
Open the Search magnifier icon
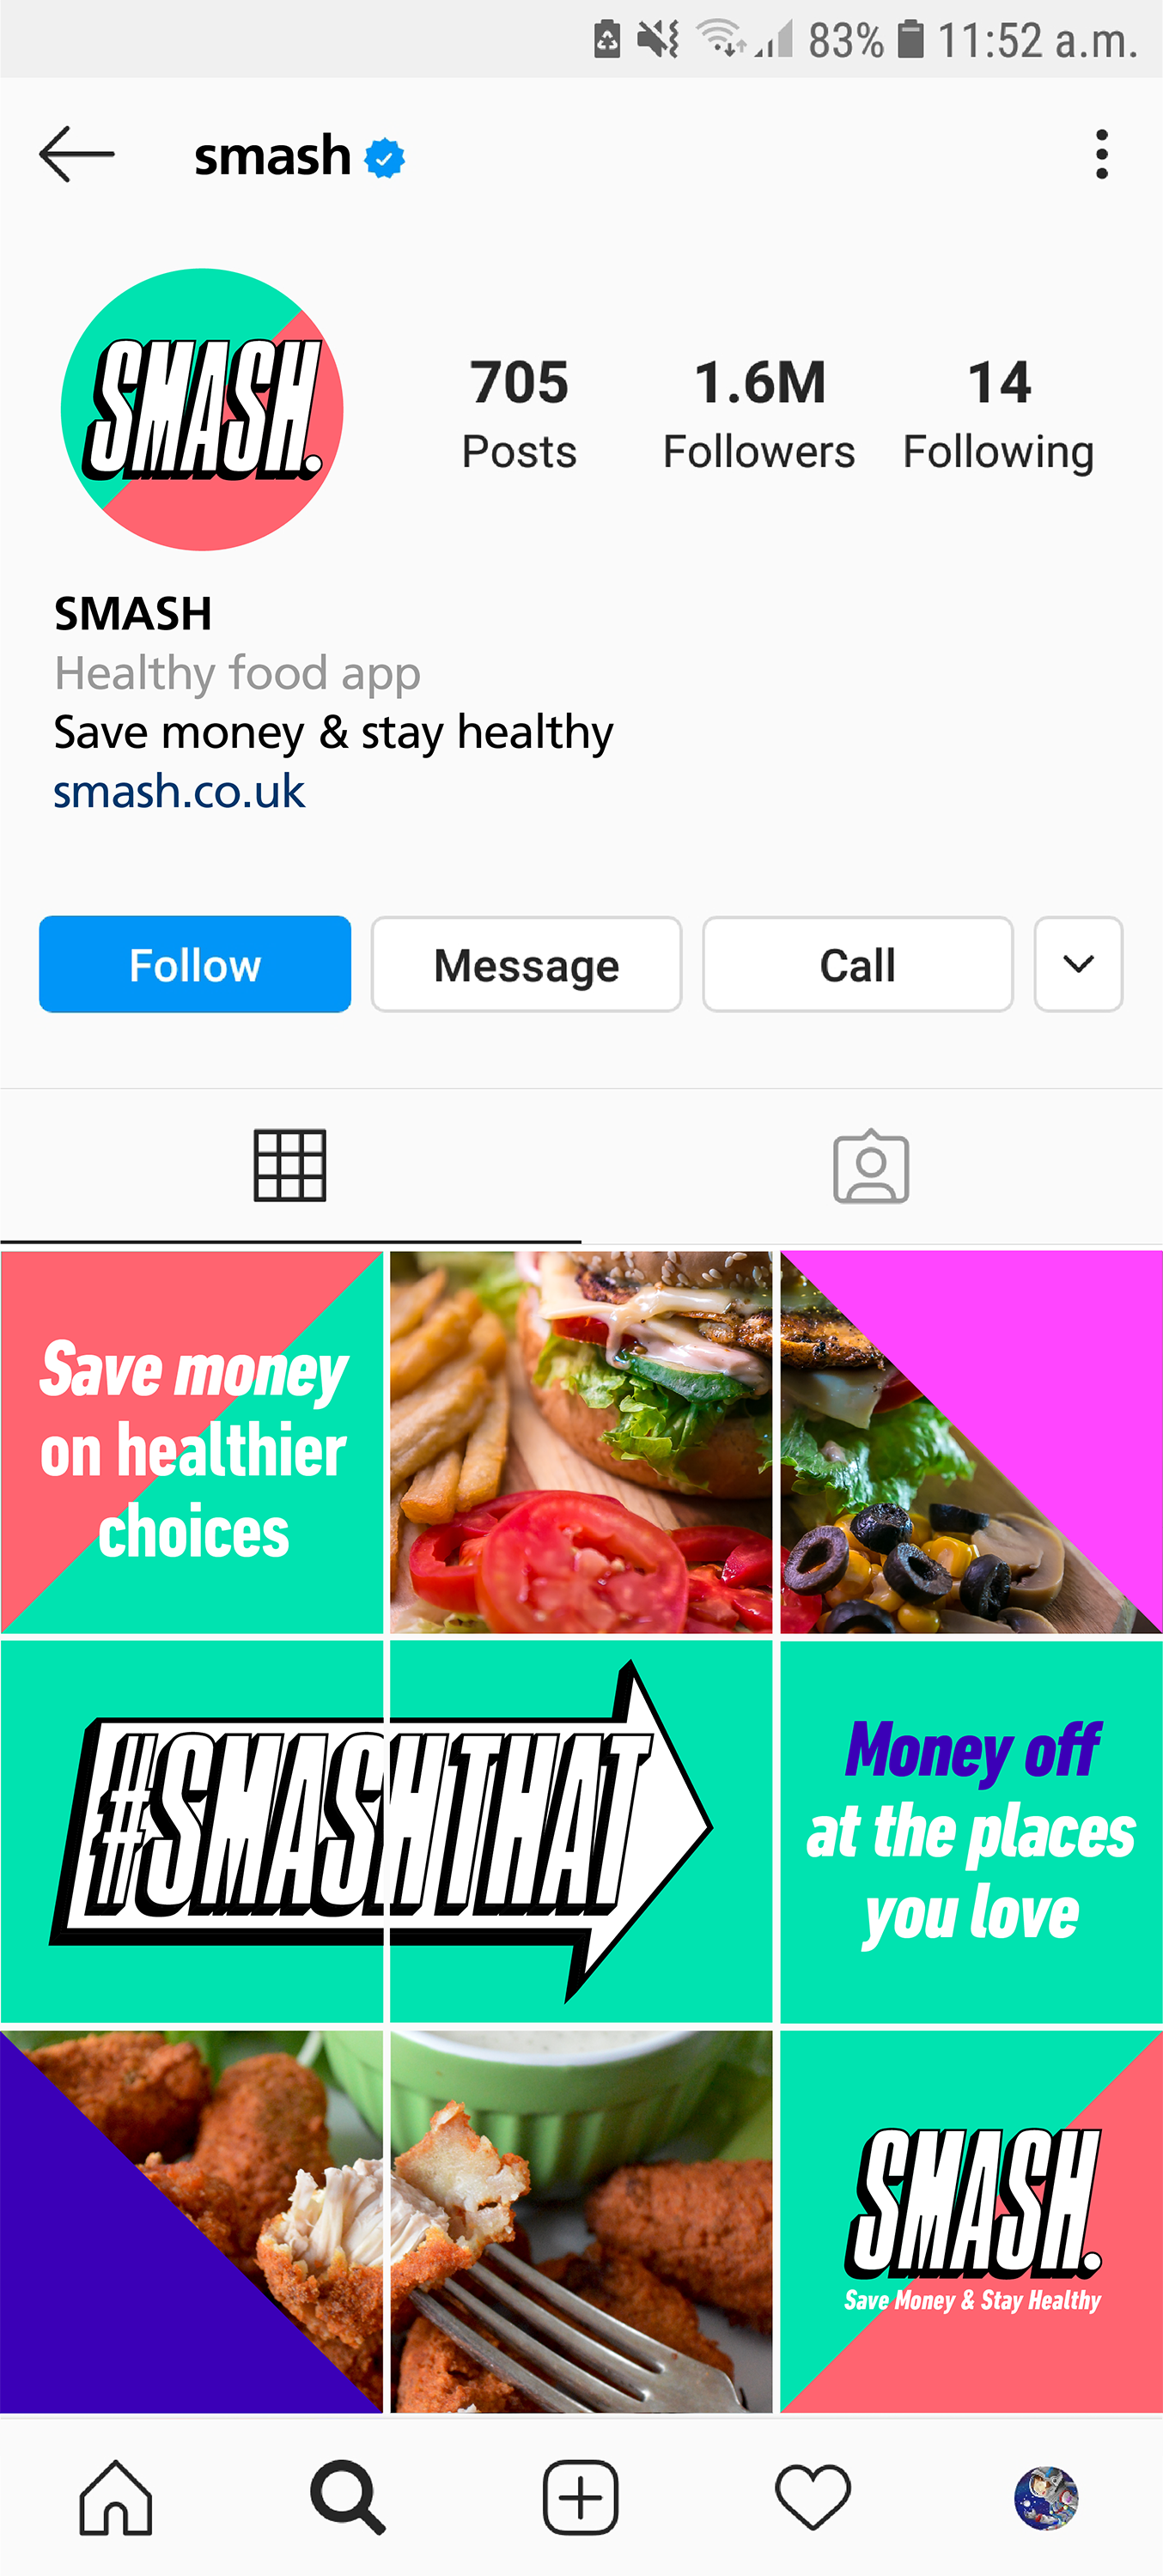click(348, 2497)
